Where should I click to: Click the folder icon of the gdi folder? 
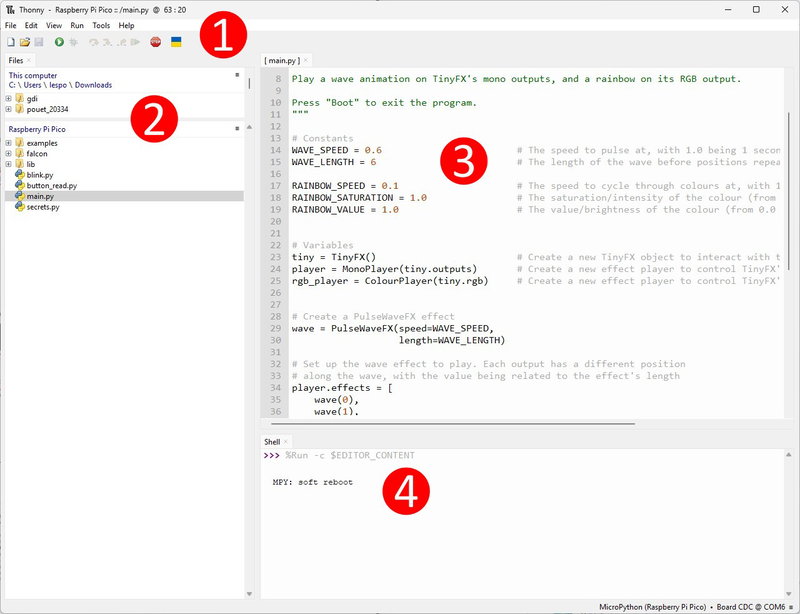pos(20,98)
